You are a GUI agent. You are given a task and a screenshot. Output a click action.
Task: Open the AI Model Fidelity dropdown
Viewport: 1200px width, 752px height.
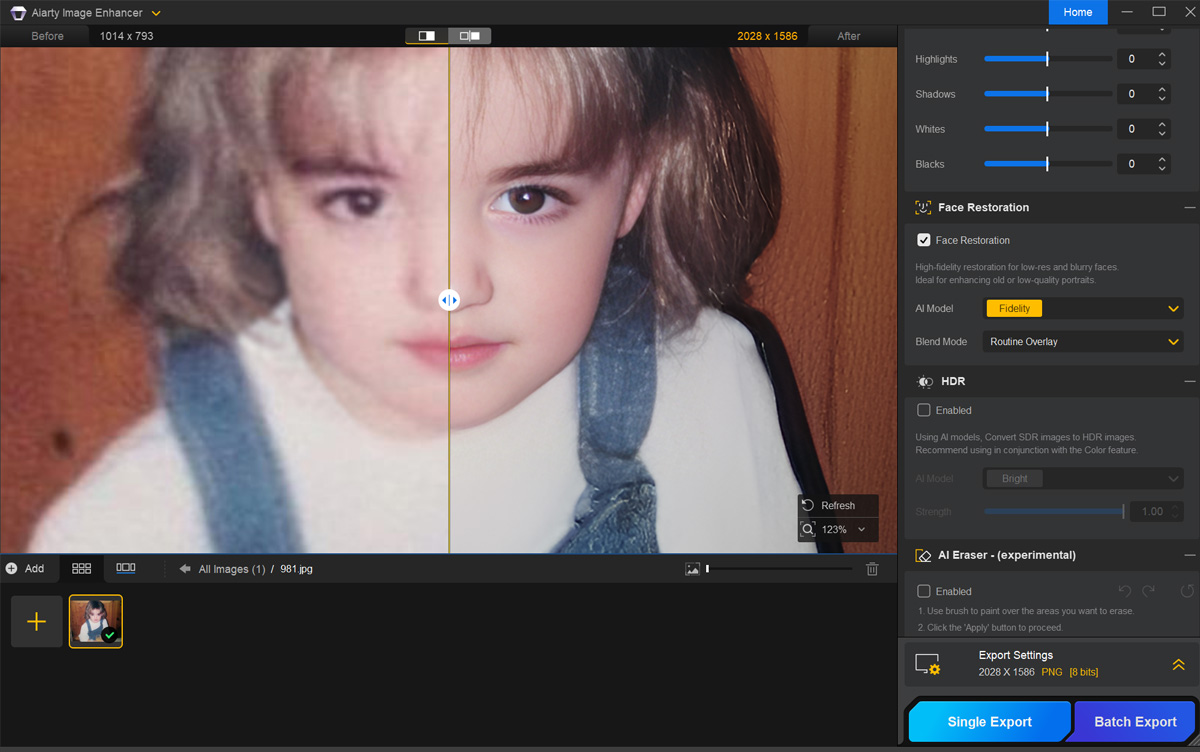(x=1084, y=309)
